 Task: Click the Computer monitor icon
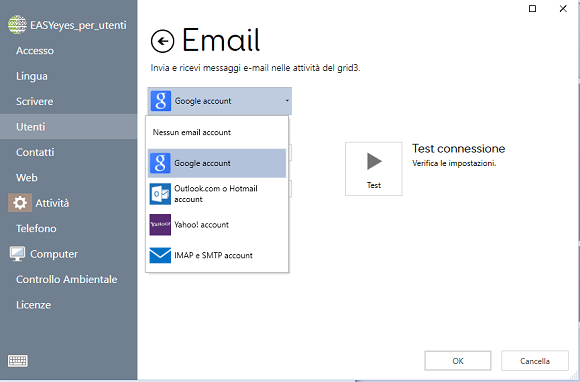(17, 254)
